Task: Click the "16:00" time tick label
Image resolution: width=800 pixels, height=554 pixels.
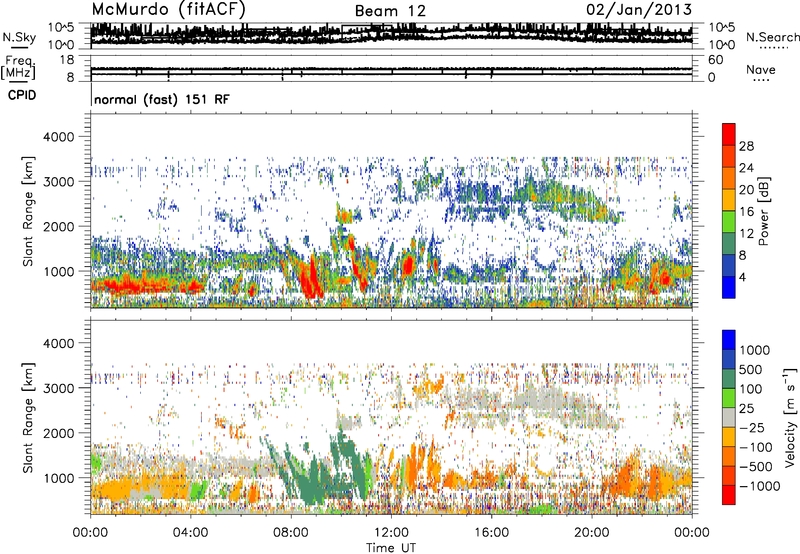Action: pos(491,533)
